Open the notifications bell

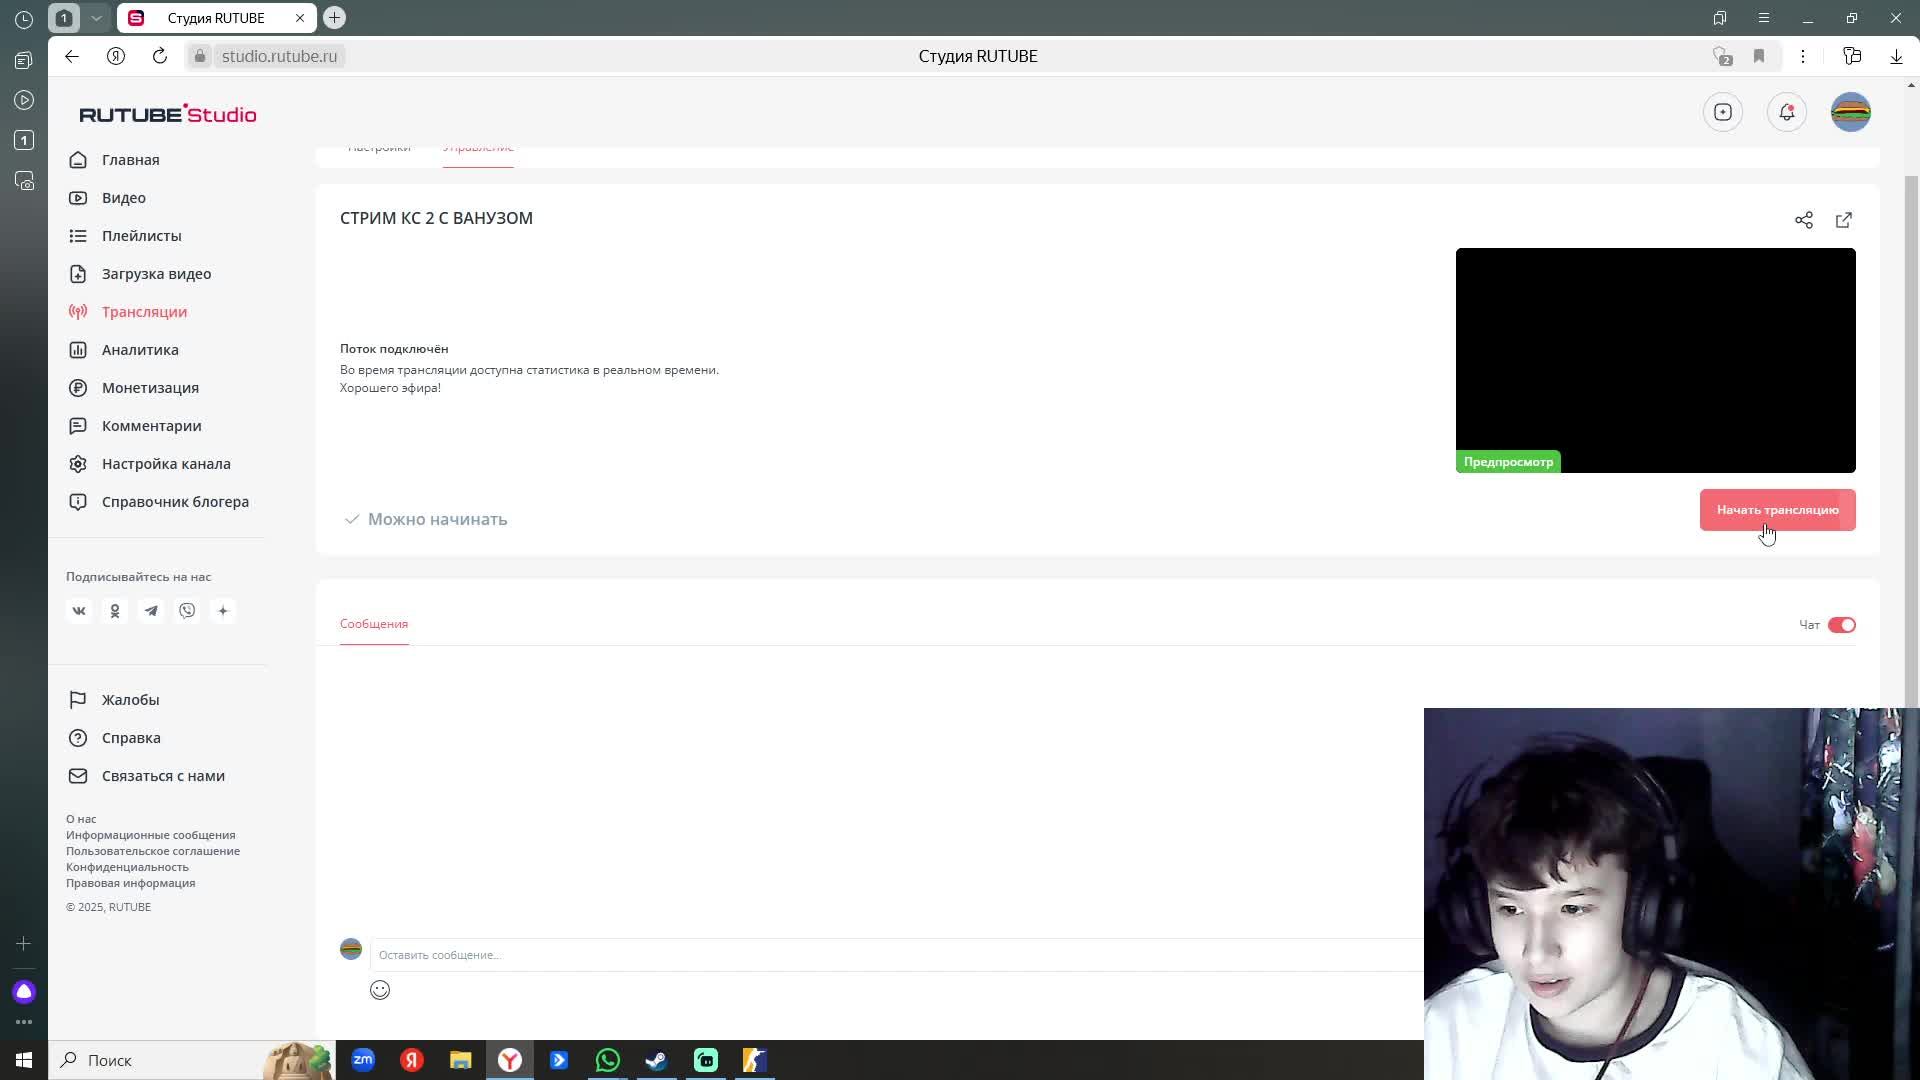click(1787, 112)
